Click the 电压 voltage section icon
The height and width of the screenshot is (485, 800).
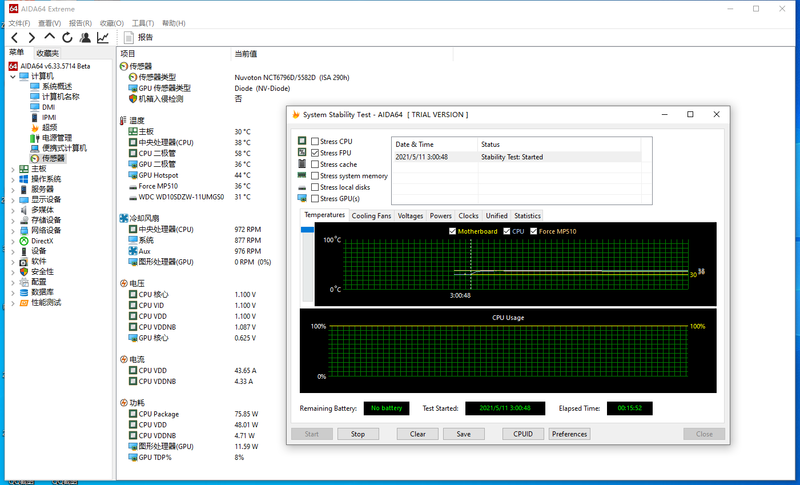coord(123,283)
